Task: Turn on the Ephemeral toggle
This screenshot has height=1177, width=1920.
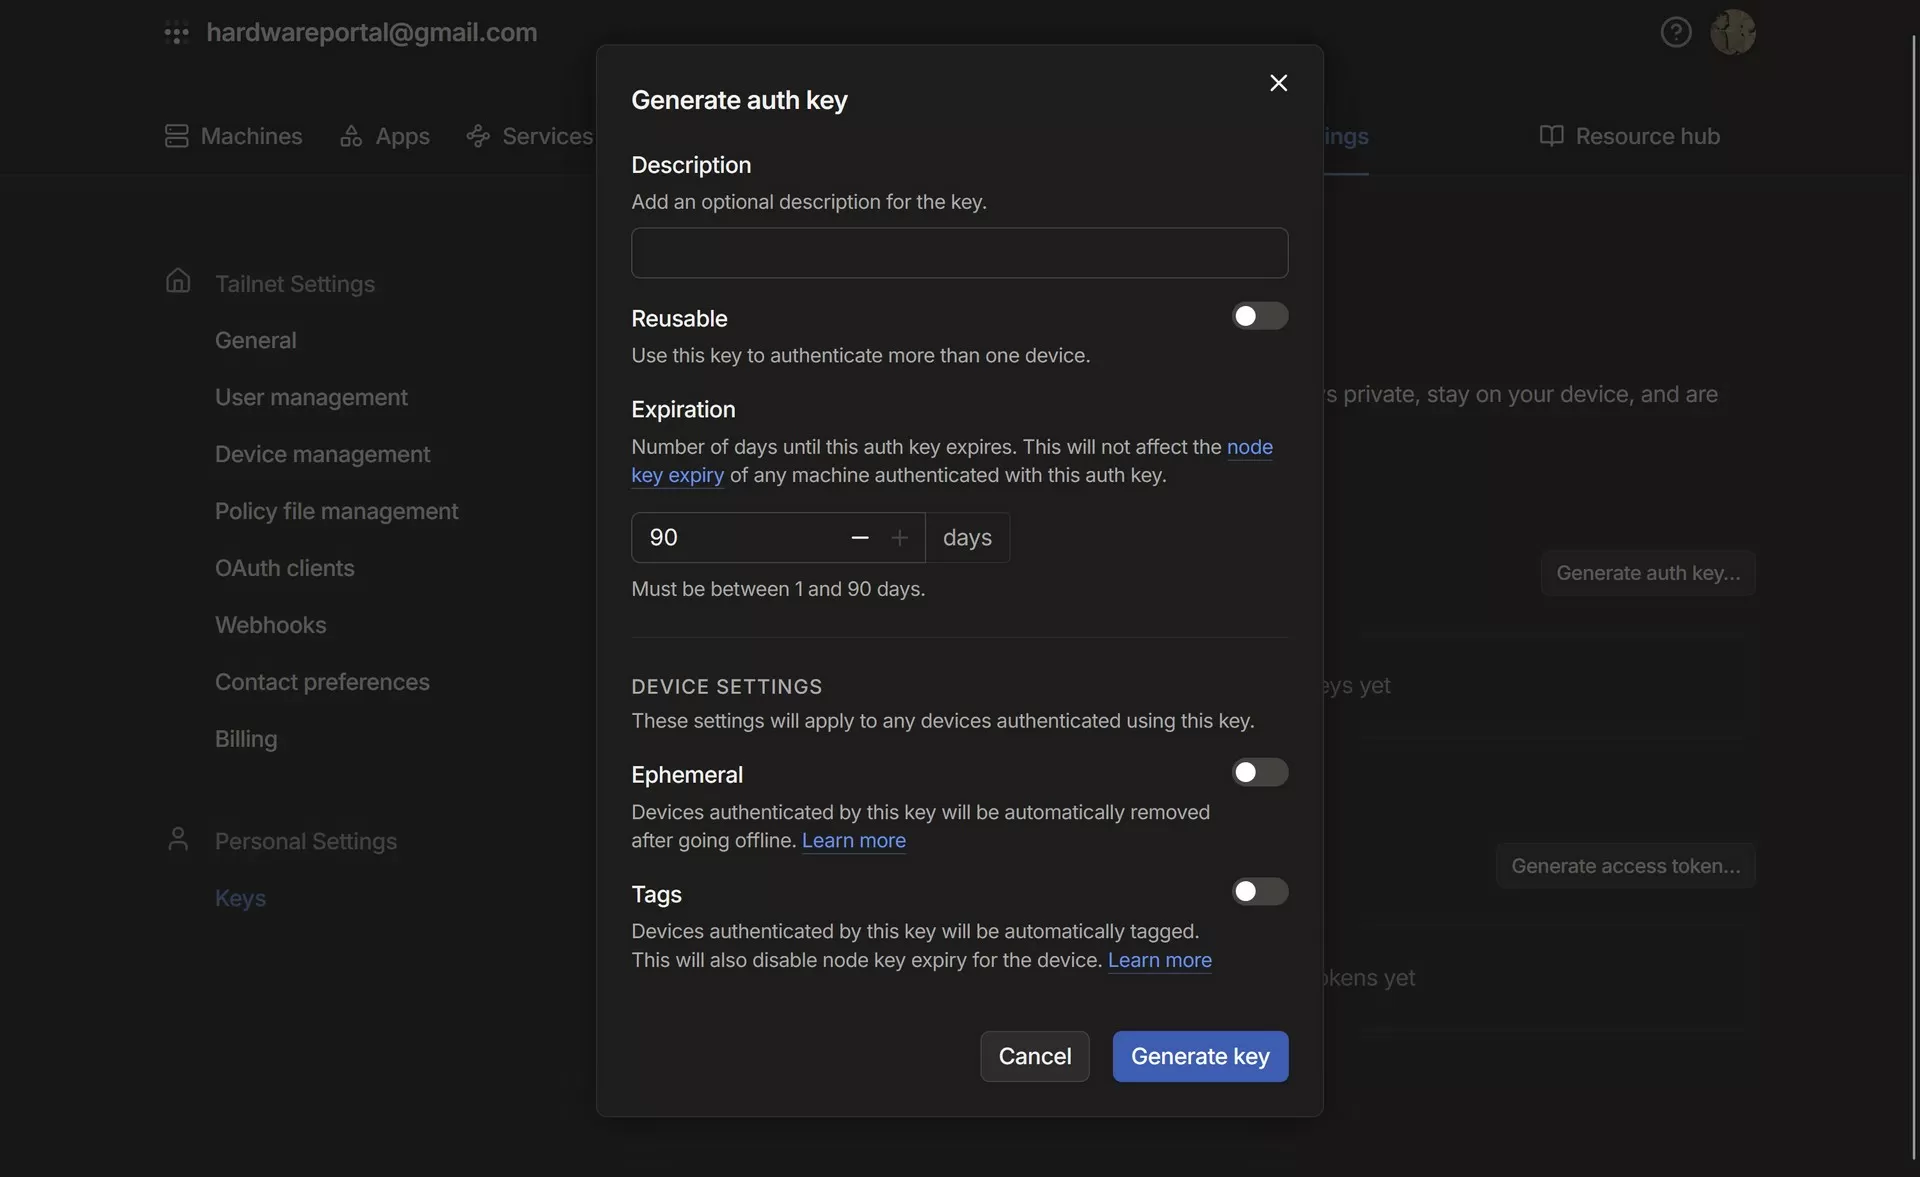Action: (x=1259, y=773)
